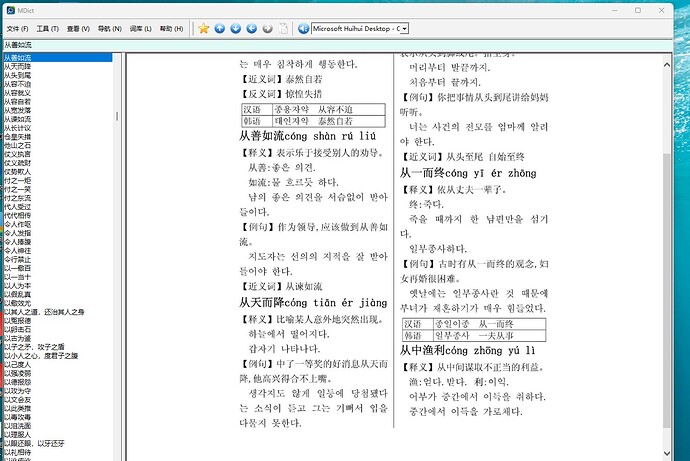
Task: Select 以一当十 in the word list
Action: click(18, 277)
